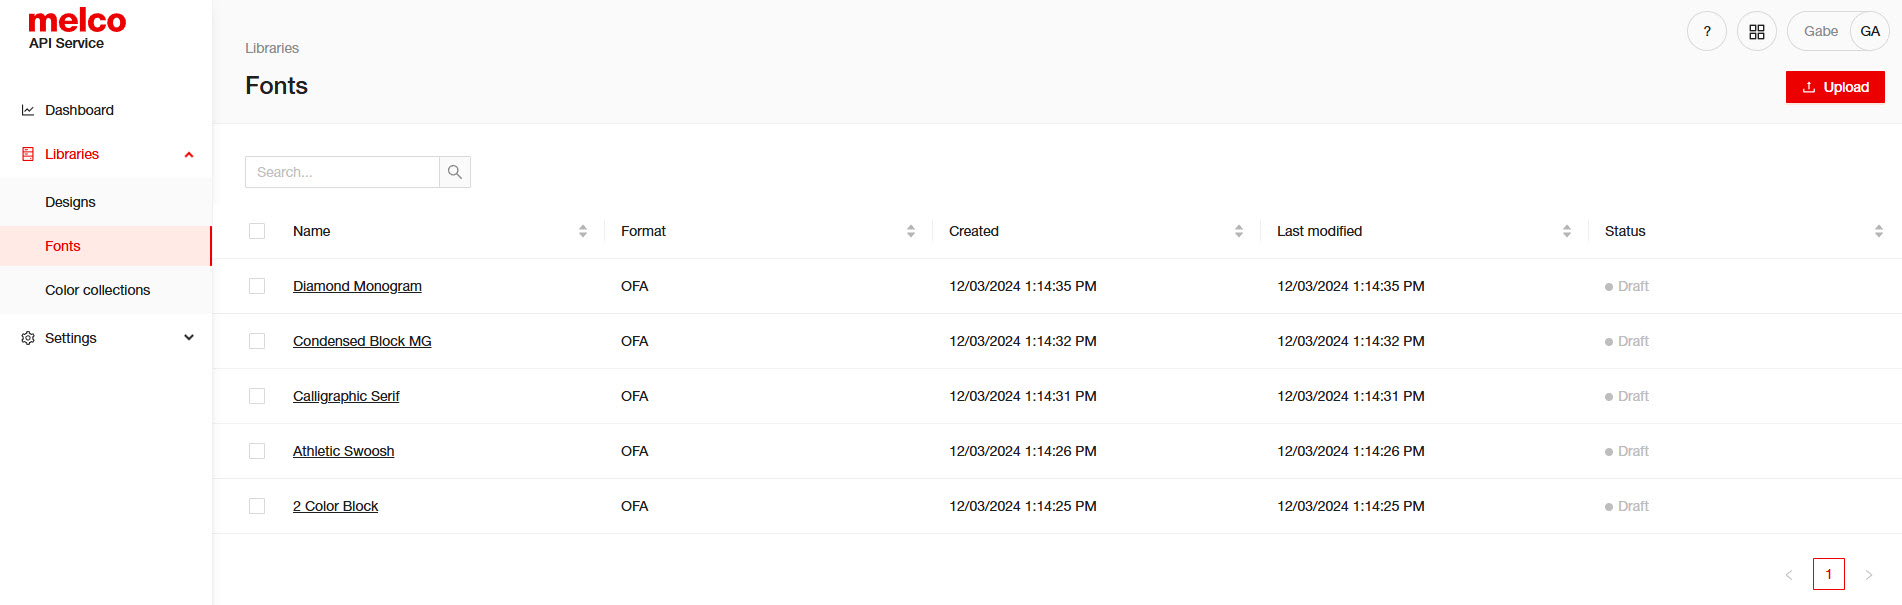
Task: Sort table by Name column arrows
Action: pyautogui.click(x=583, y=231)
